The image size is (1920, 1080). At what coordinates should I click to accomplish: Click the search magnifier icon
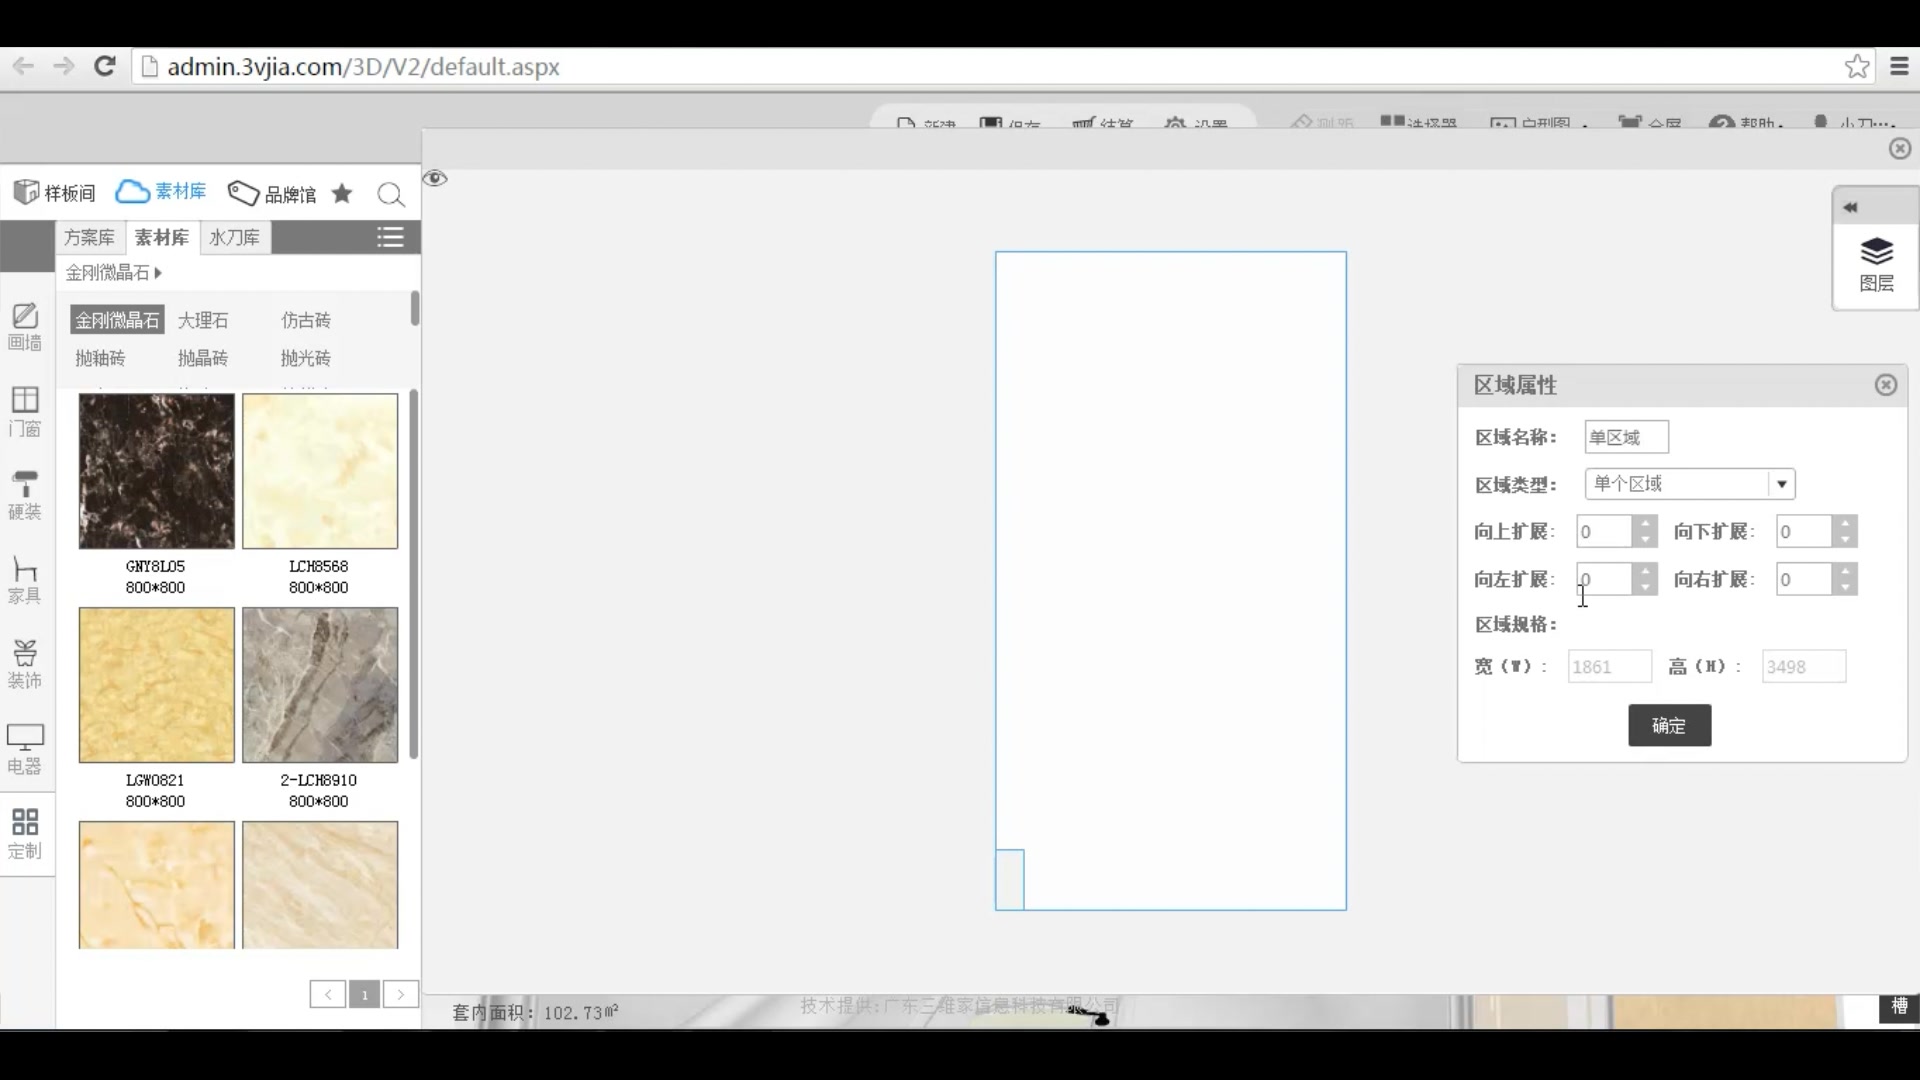tap(391, 194)
